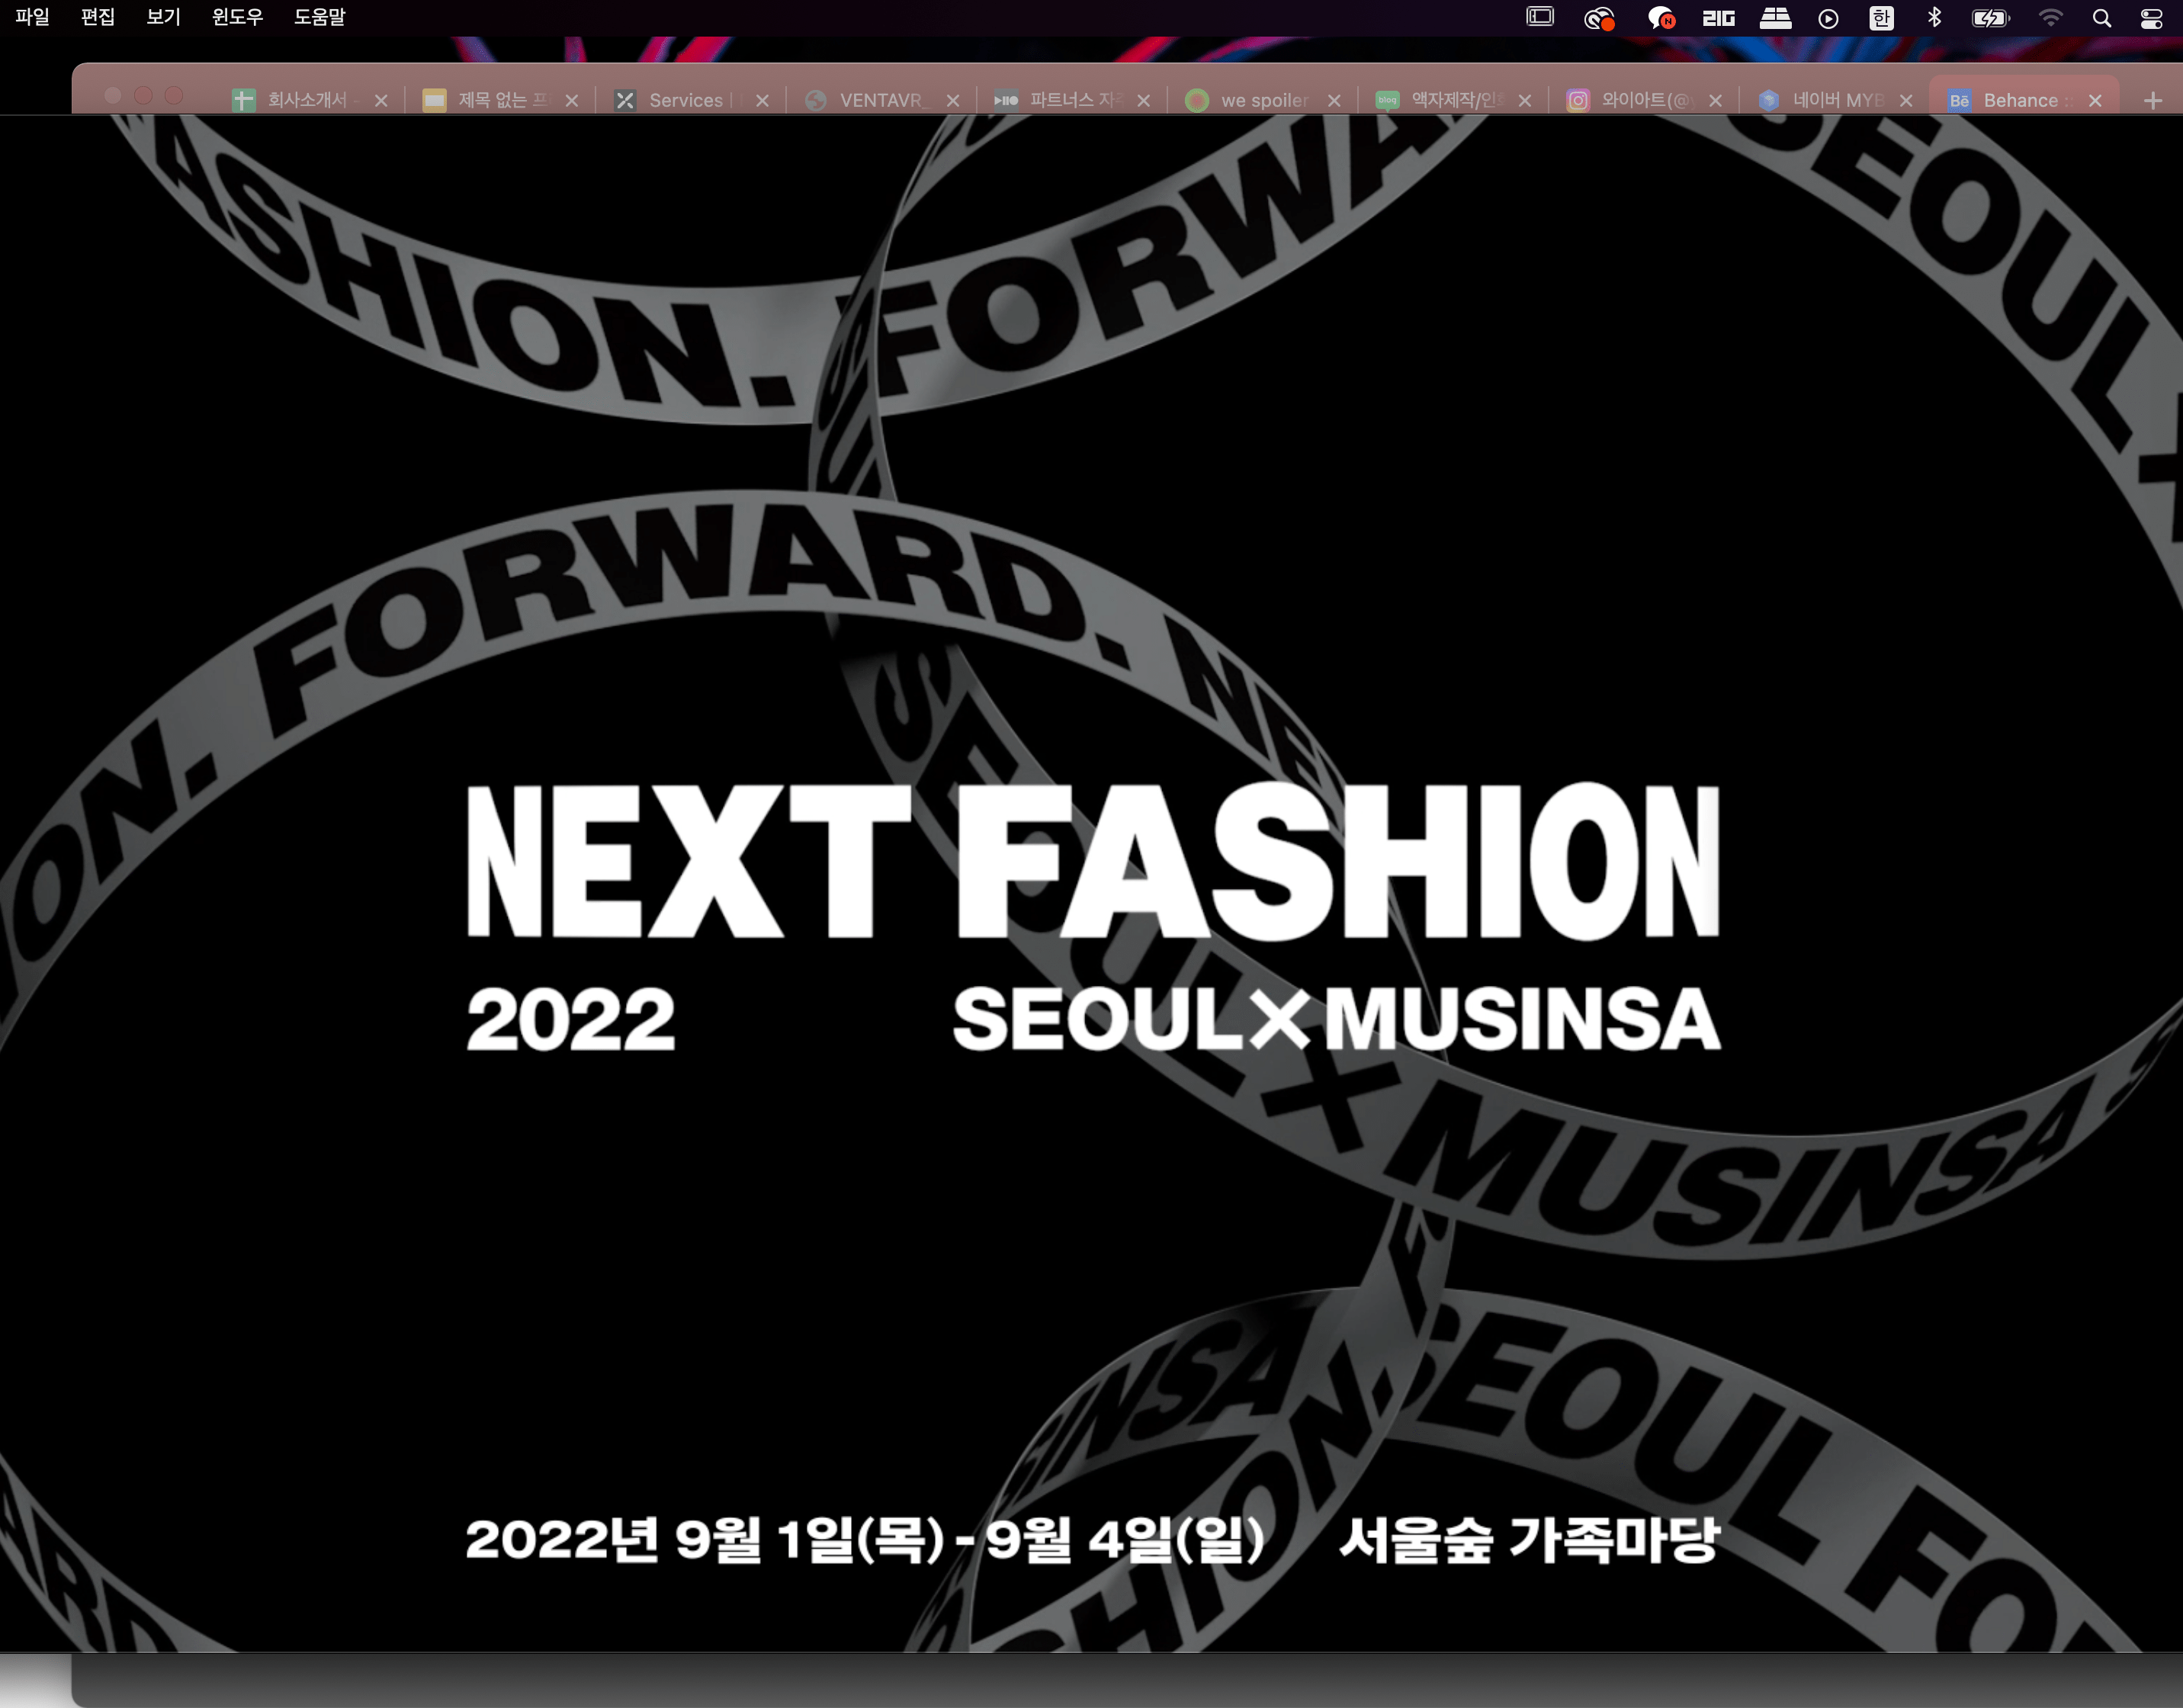Click the 2022 year text
The image size is (2183, 1708).
coord(571,1019)
